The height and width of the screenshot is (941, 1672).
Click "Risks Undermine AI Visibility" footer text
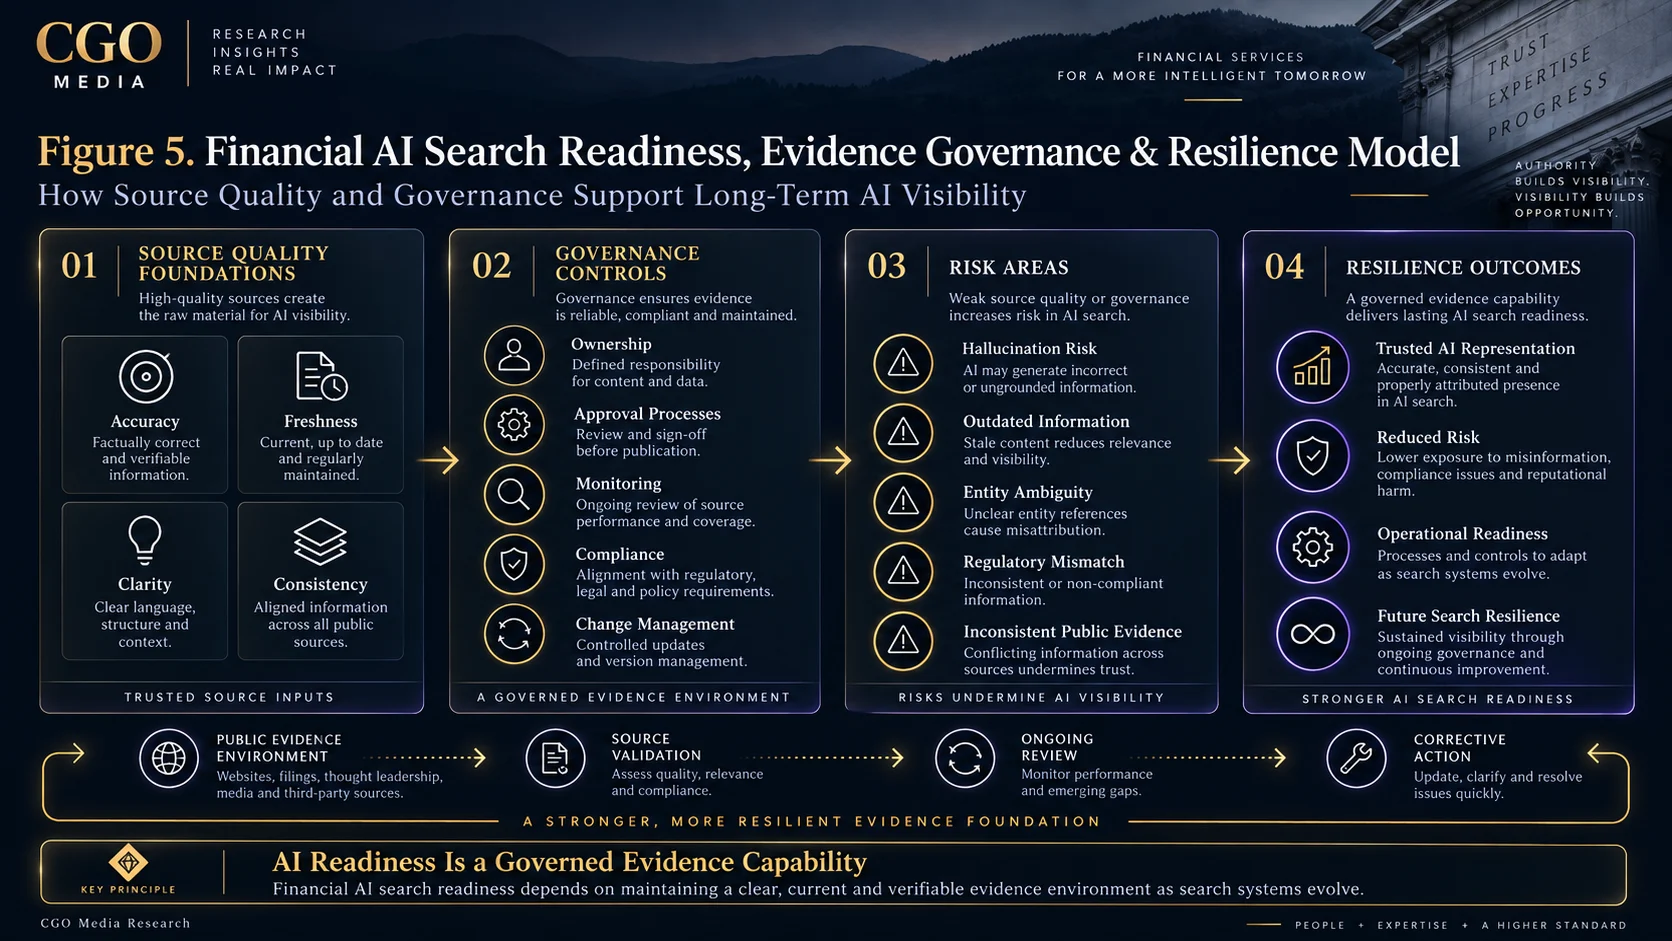(1031, 697)
